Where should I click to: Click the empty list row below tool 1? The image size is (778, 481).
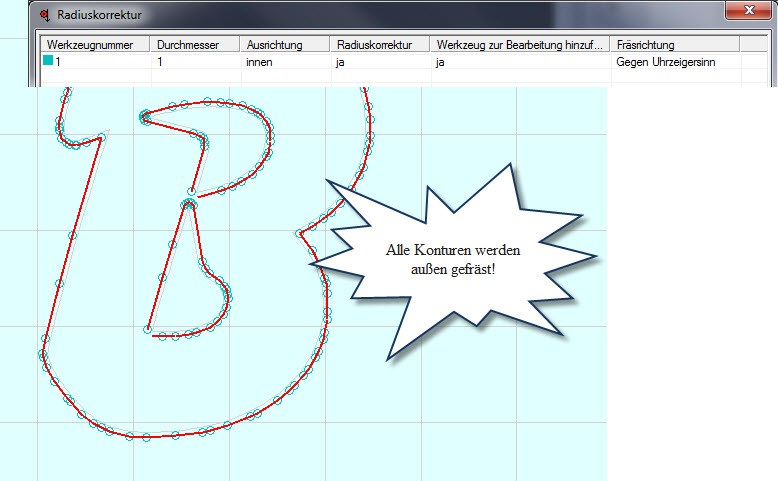300,77
